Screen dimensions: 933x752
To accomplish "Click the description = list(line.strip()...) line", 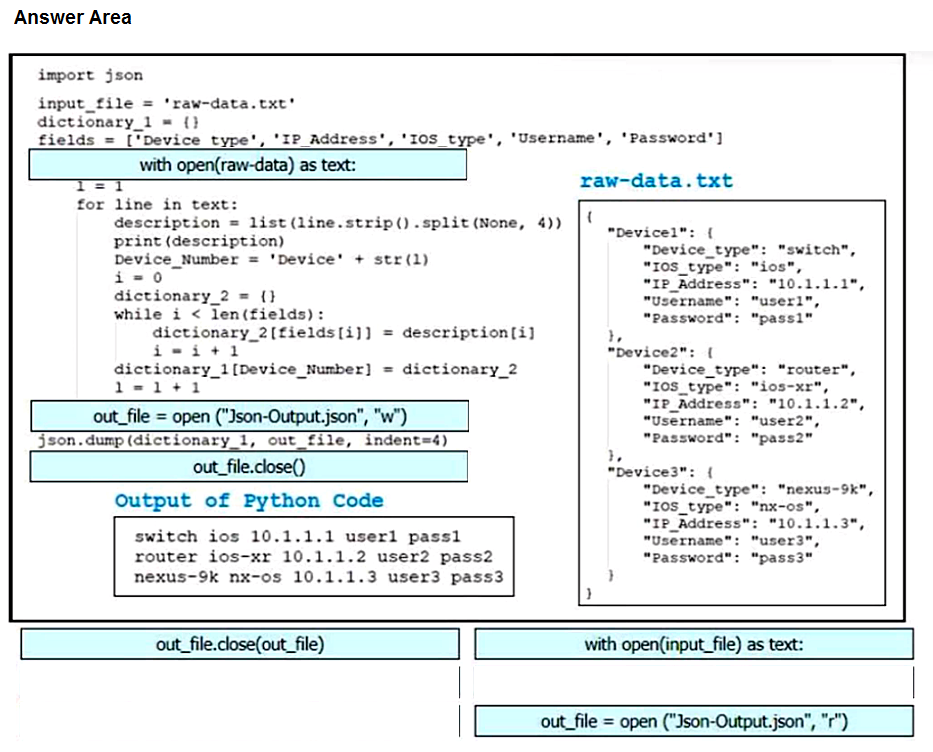I will click(337, 223).
